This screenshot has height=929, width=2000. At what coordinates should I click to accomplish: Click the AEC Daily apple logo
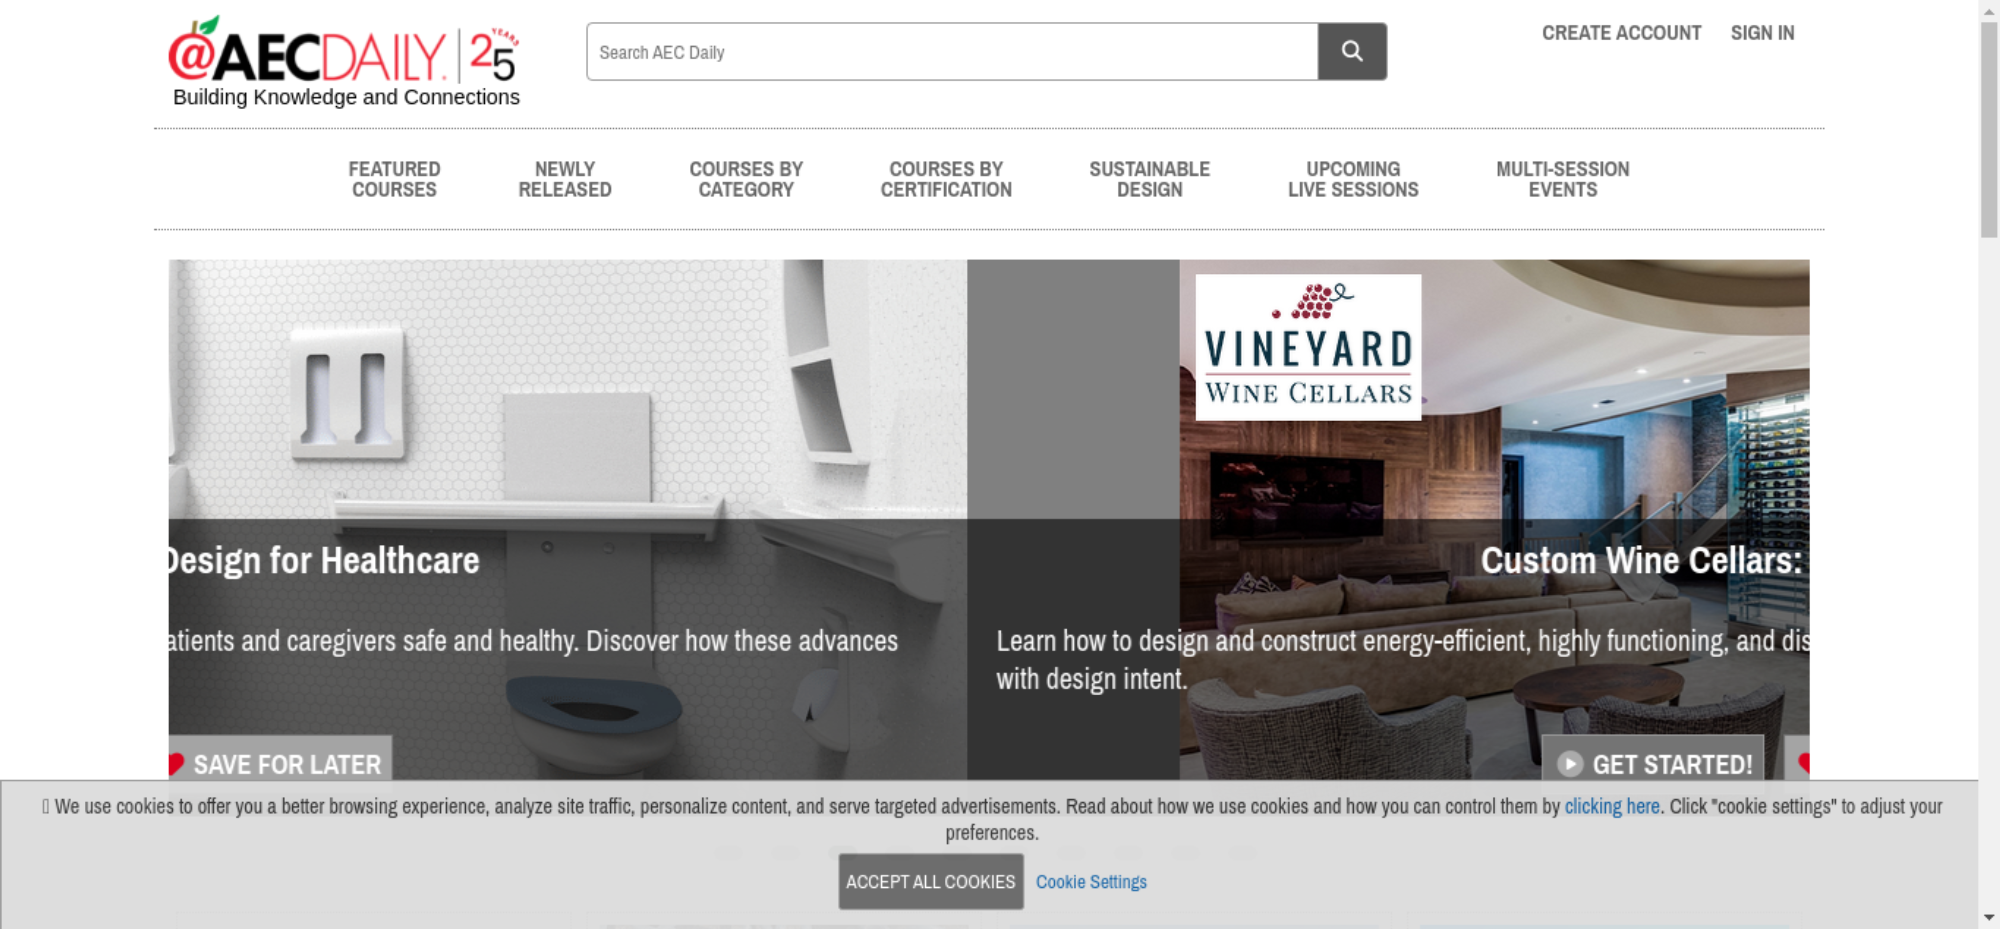coord(308,51)
